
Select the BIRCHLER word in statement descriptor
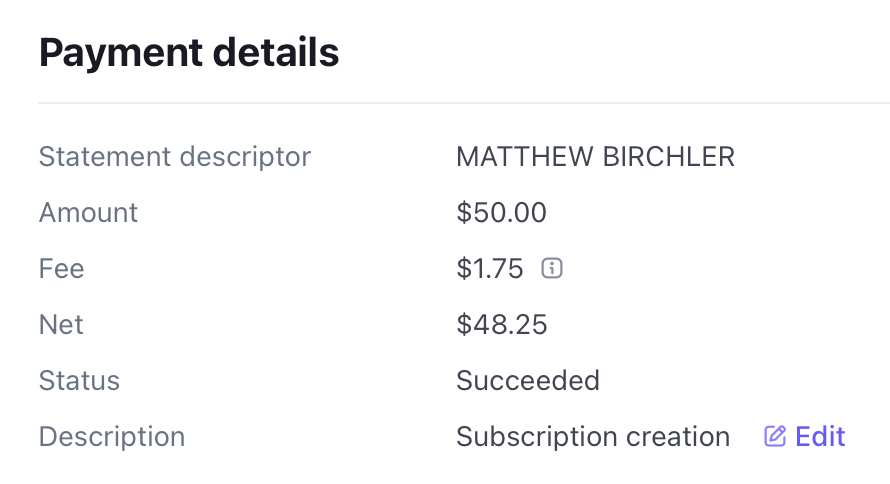tap(669, 157)
